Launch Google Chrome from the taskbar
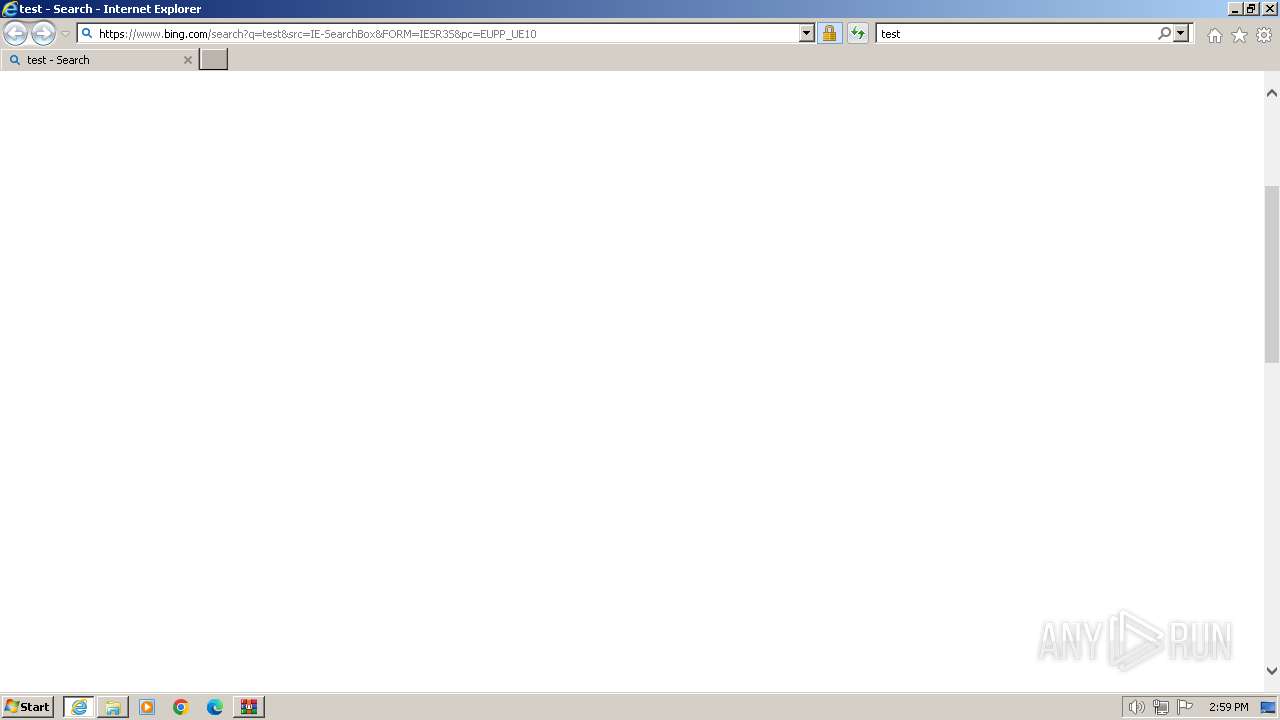Image resolution: width=1280 pixels, height=720 pixels. tap(181, 707)
